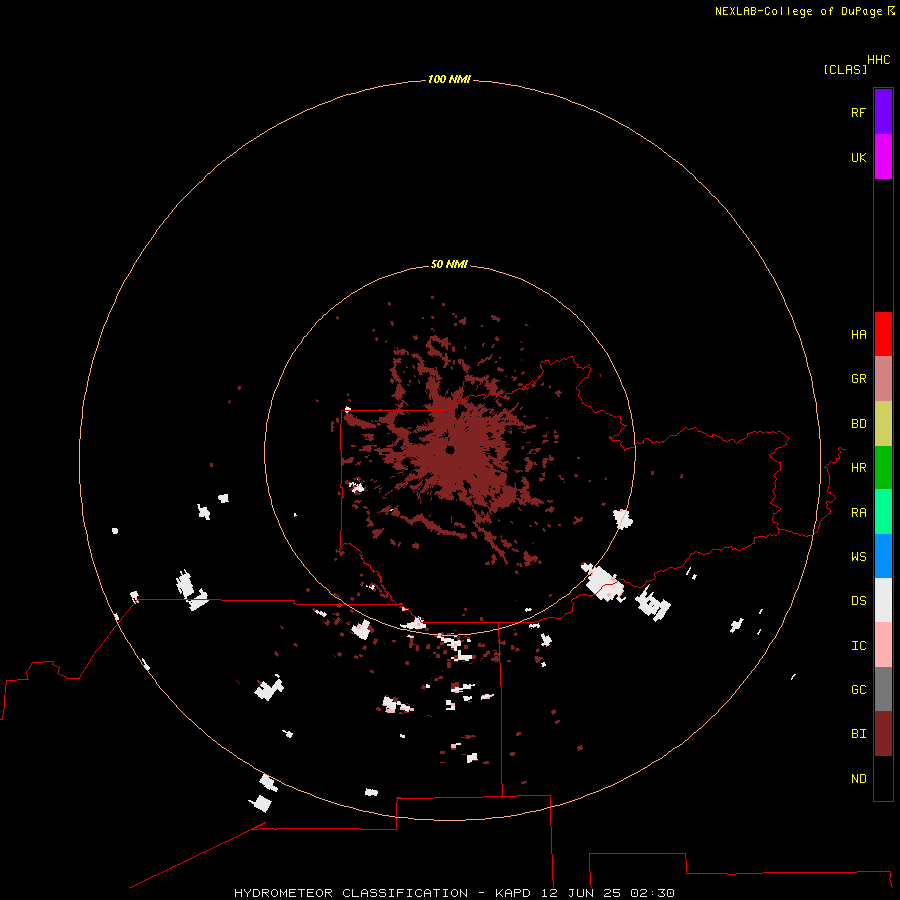This screenshot has width=900, height=900.
Task: Select the BI legend label
Action: pos(858,734)
